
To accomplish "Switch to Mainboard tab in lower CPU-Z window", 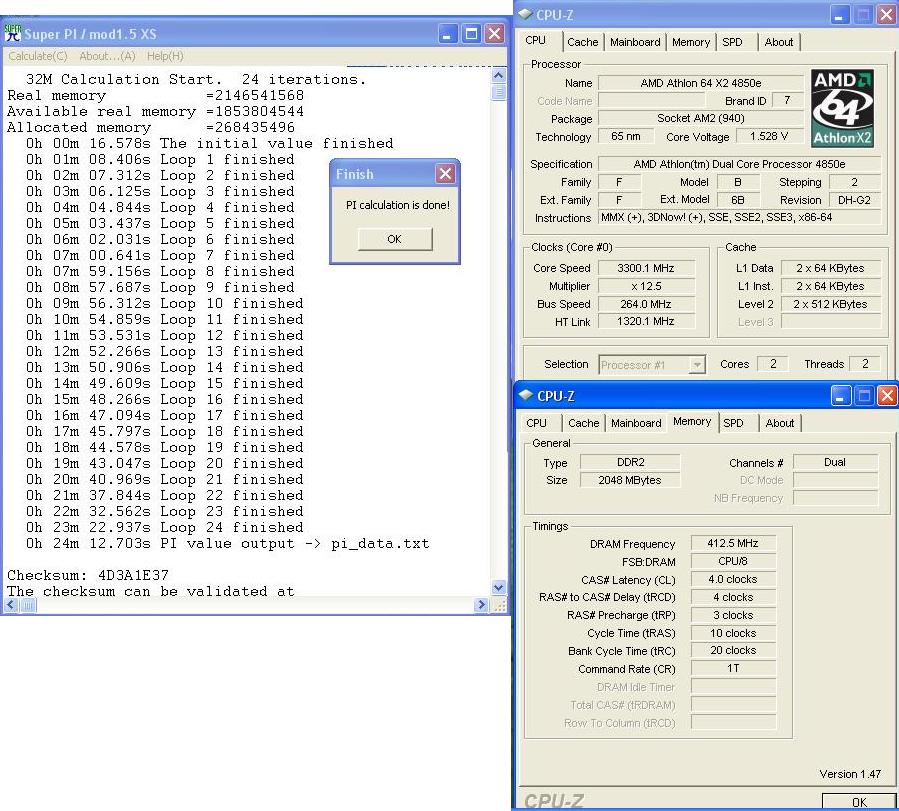I will click(636, 423).
